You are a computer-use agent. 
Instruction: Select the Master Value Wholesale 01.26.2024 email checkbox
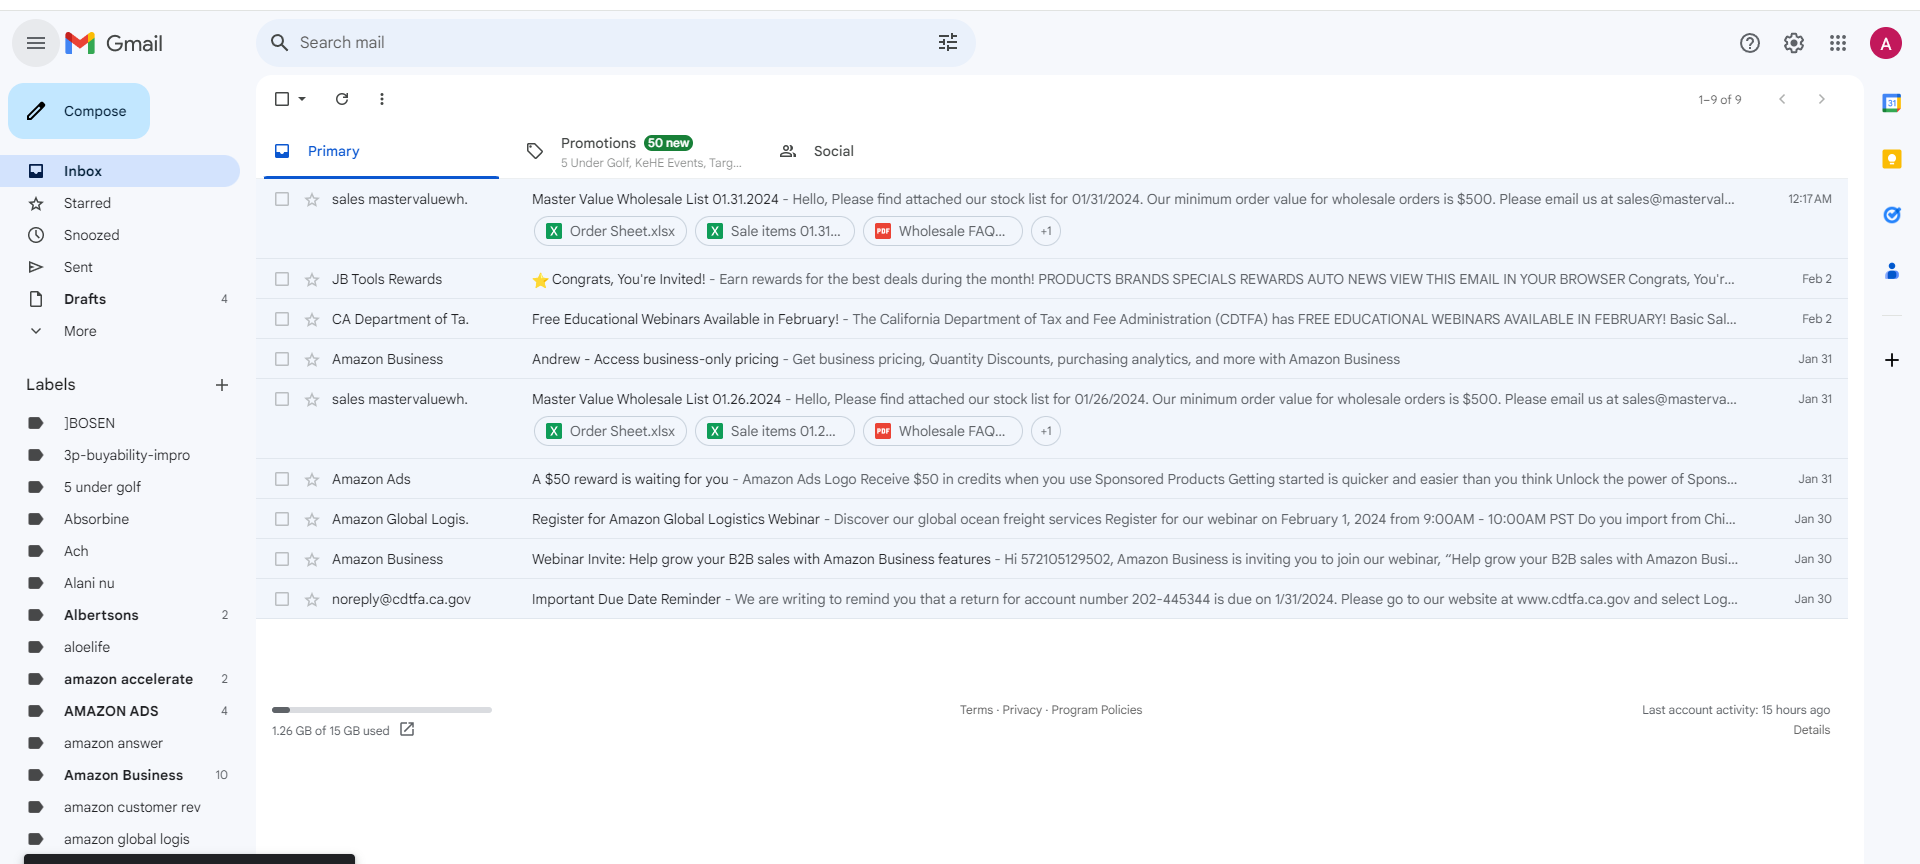pyautogui.click(x=282, y=399)
